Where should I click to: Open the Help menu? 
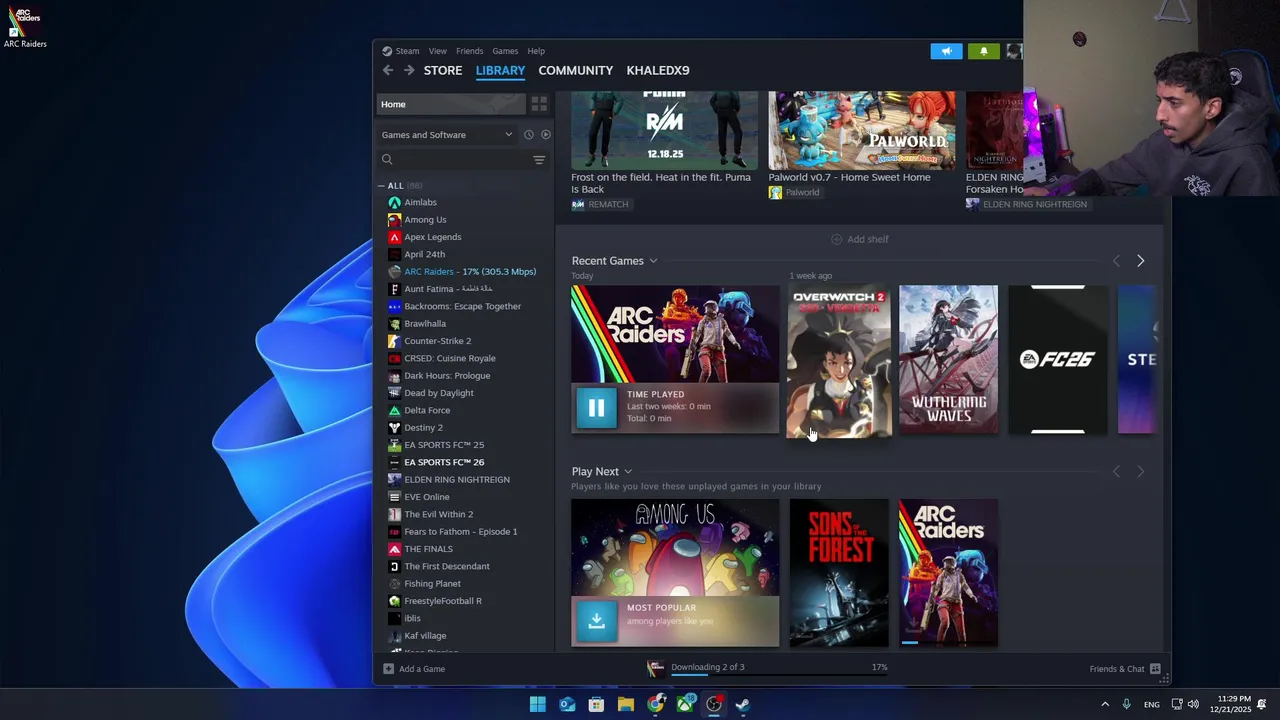point(536,51)
